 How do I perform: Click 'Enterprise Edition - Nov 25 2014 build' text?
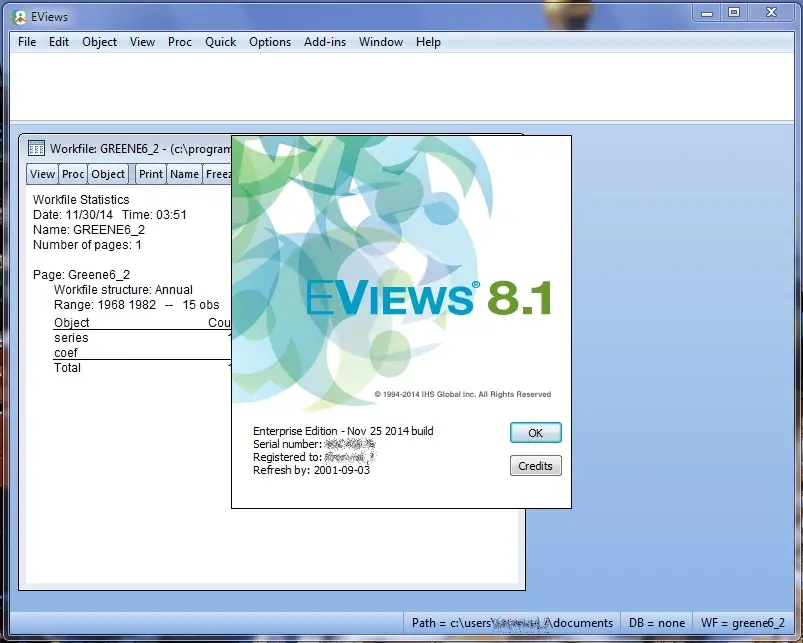tap(343, 431)
